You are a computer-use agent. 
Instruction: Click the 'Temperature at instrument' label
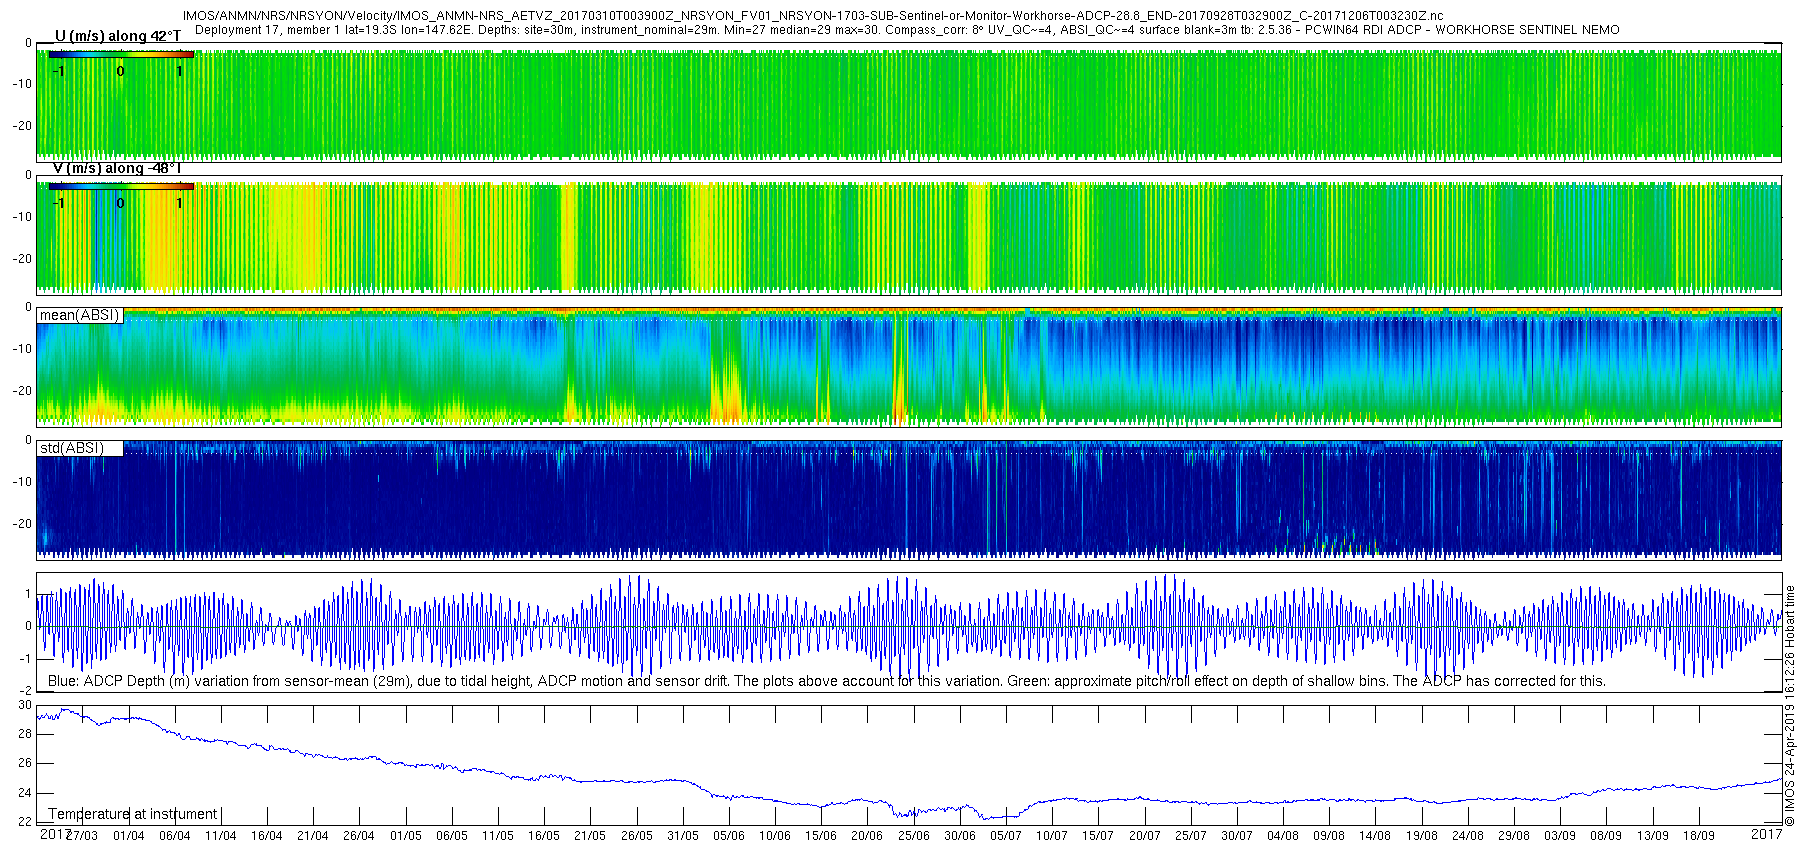click(132, 814)
